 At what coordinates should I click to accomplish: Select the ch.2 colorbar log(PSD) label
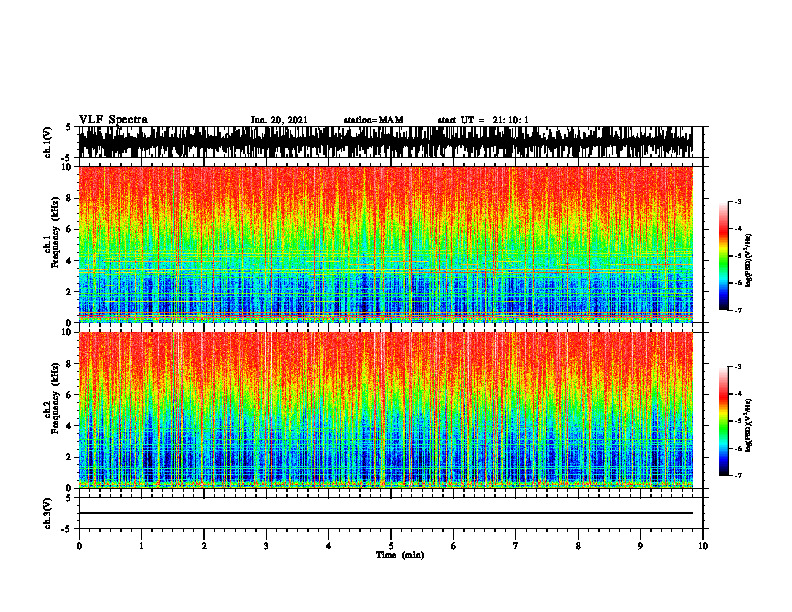point(749,426)
